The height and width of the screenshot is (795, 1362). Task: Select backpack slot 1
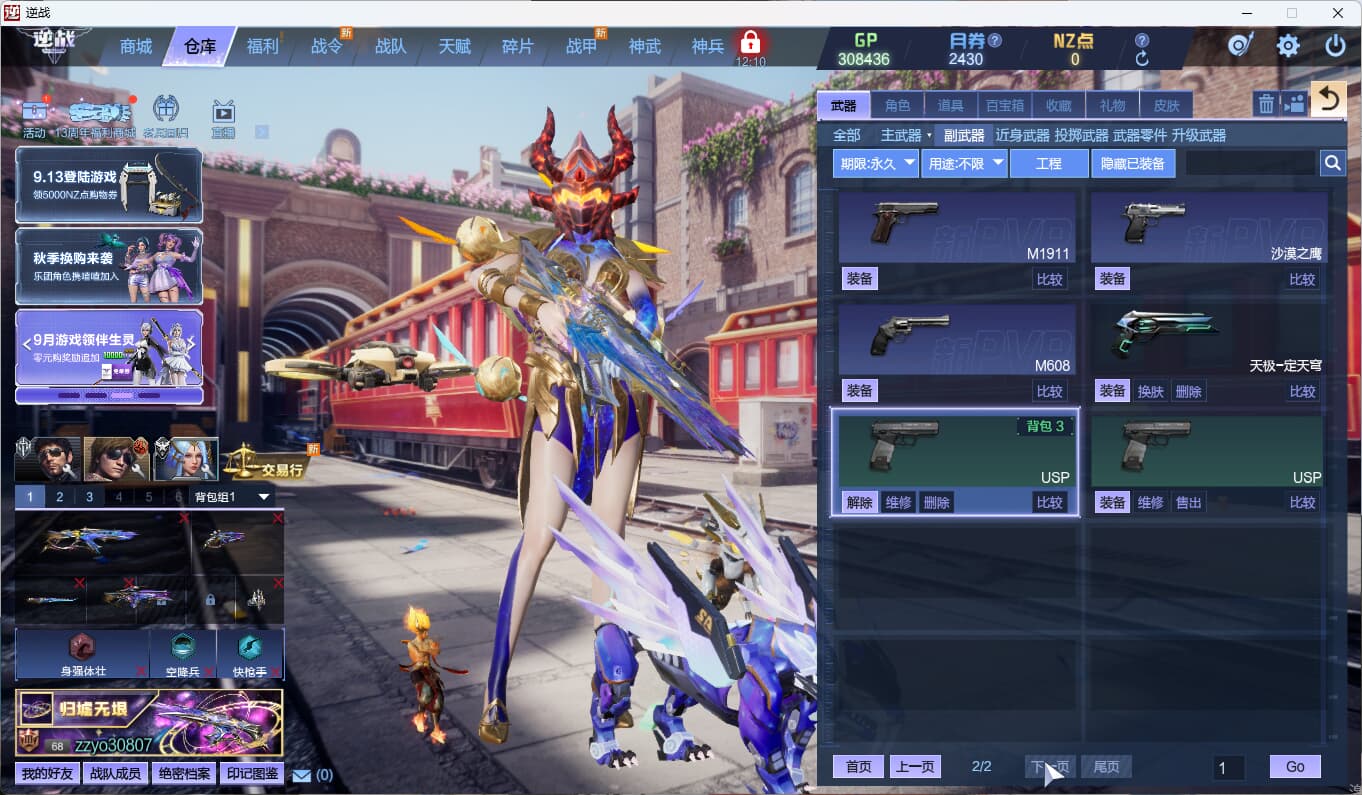tap(30, 497)
